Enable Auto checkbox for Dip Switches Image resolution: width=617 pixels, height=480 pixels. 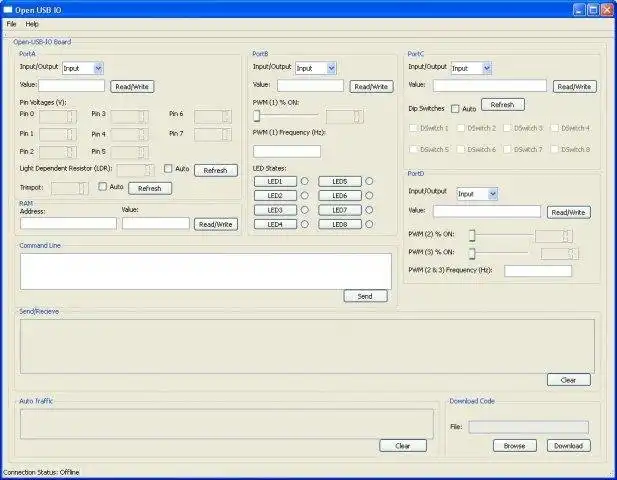455,109
